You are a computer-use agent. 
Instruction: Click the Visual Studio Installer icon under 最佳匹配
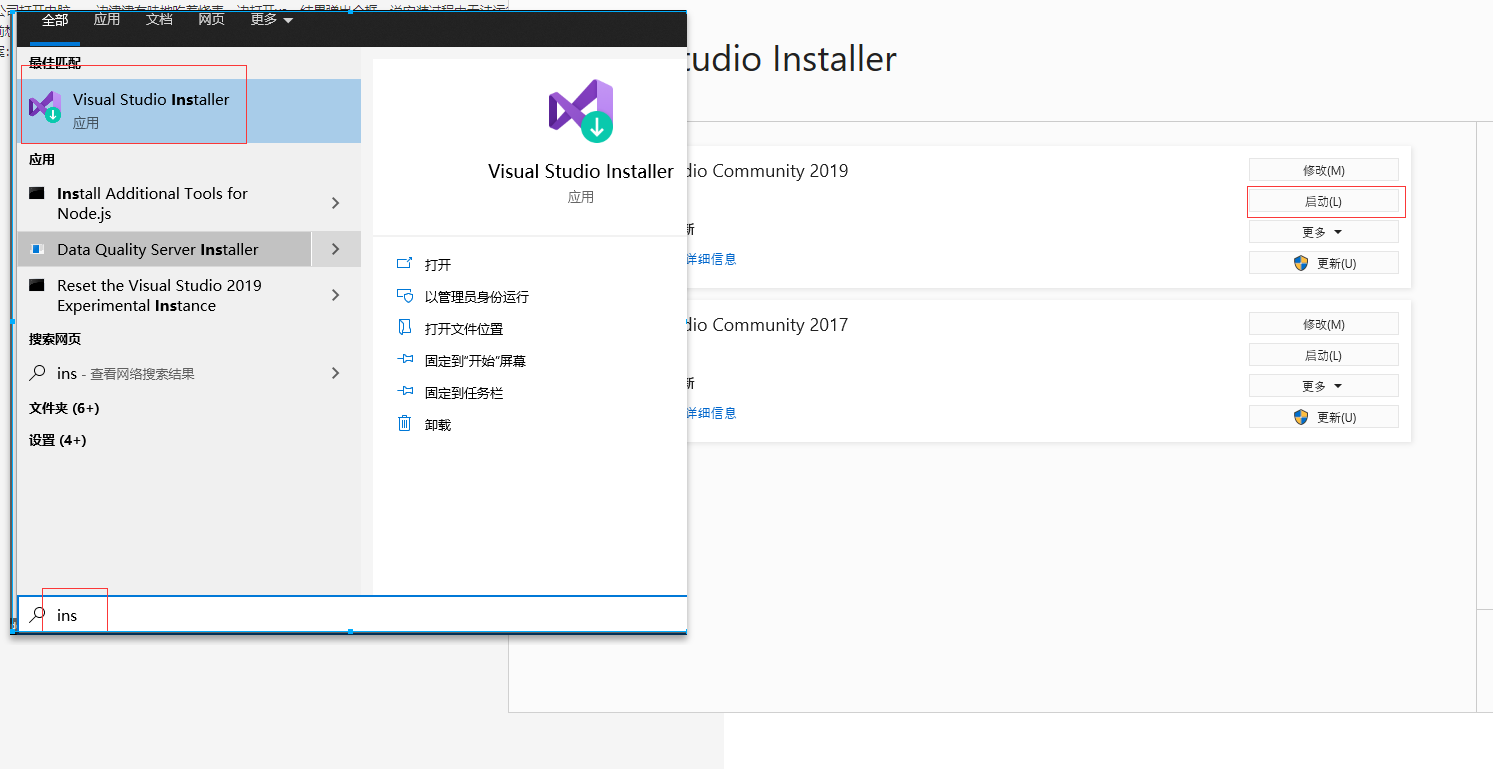[x=45, y=106]
